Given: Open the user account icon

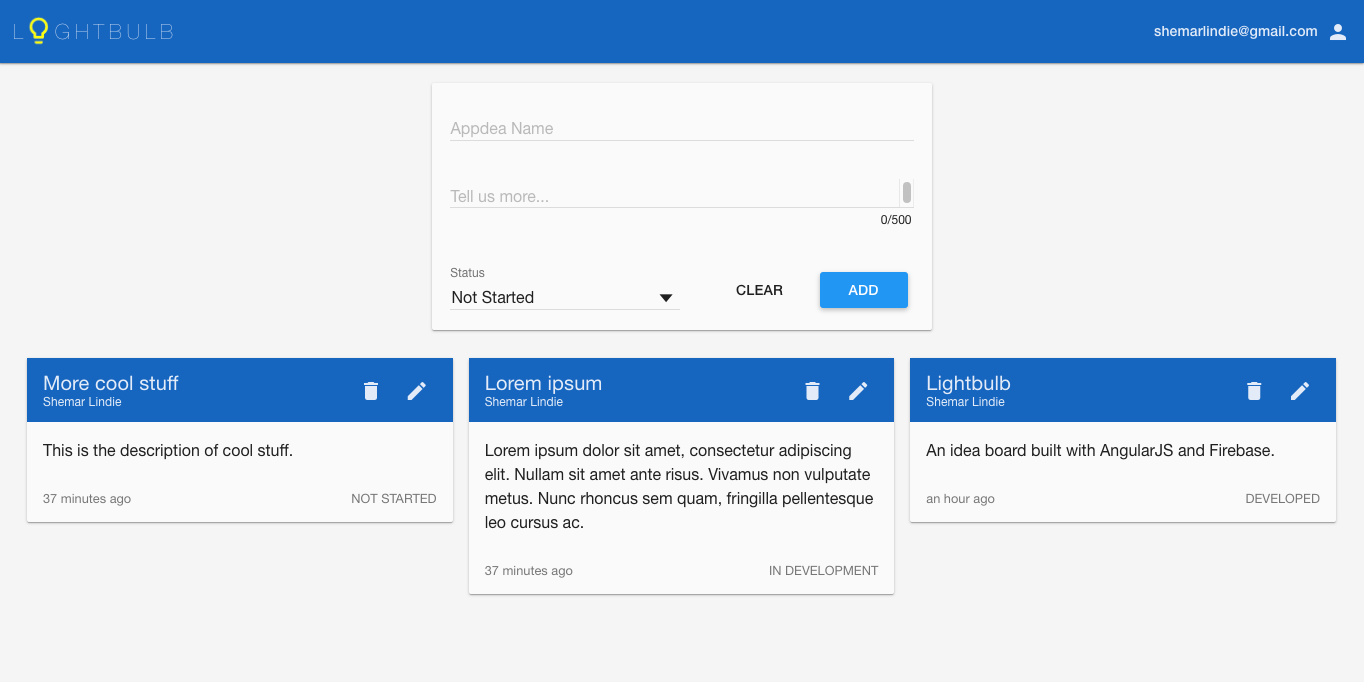Looking at the screenshot, I should tap(1338, 31).
